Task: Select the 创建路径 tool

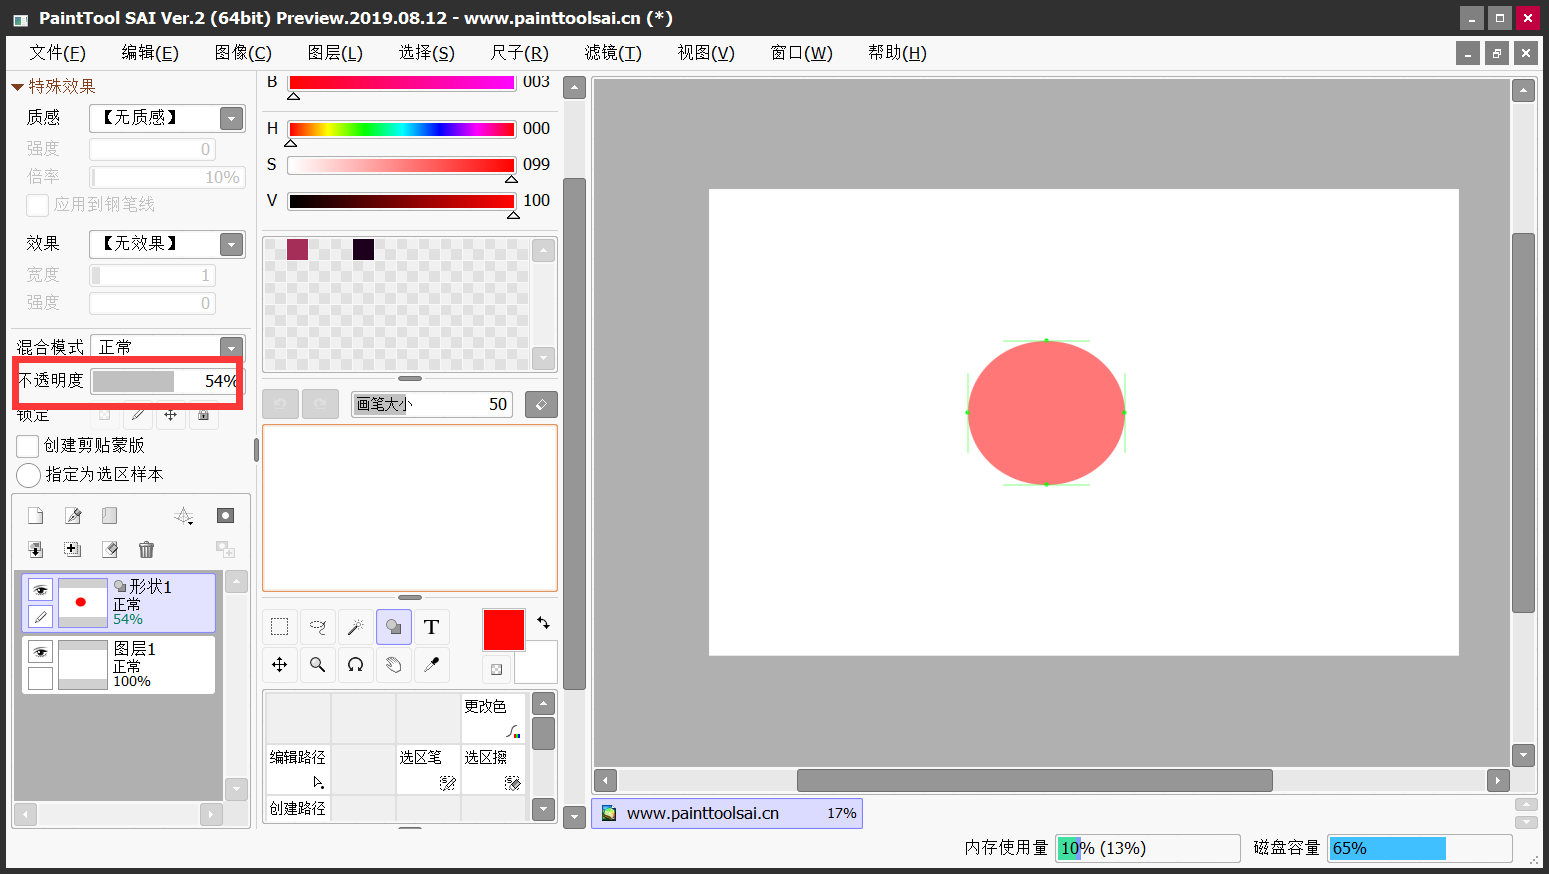Action: pos(298,808)
